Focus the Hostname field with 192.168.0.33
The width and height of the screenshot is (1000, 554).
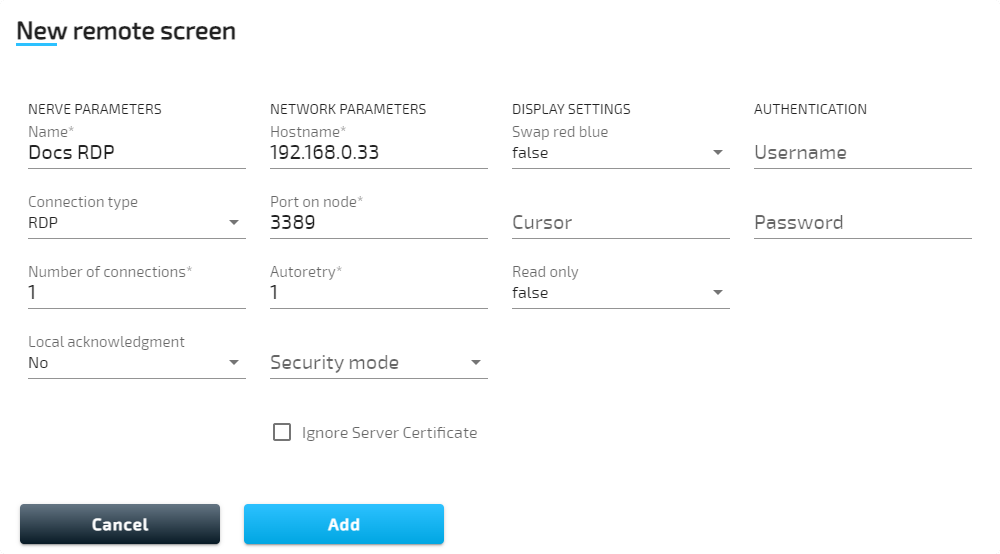(378, 153)
